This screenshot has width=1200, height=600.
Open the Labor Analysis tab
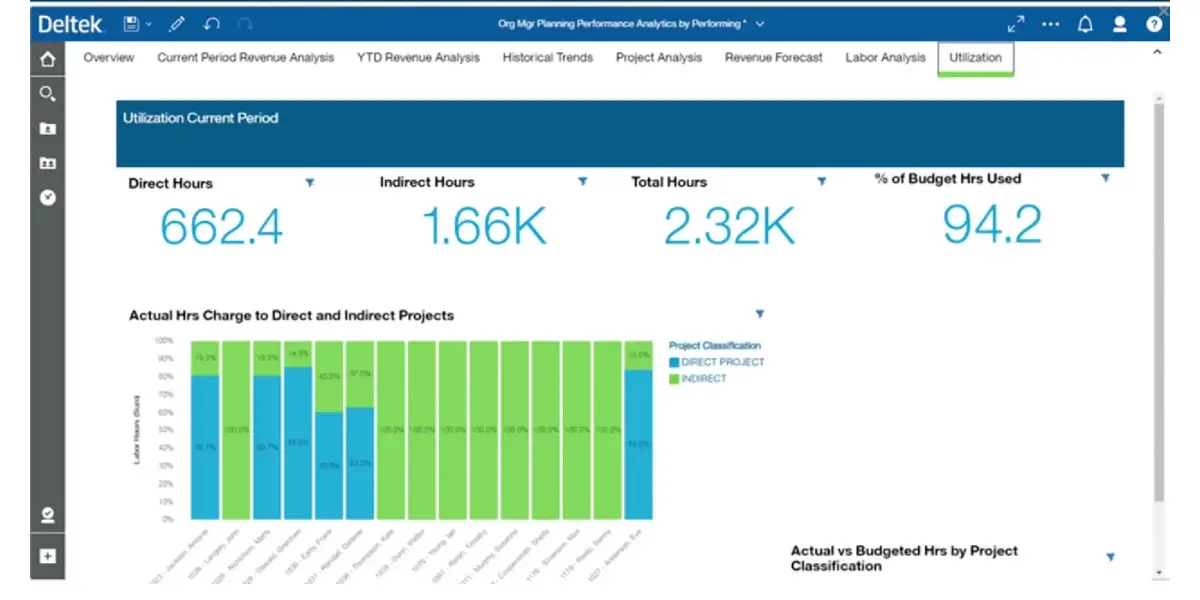pos(886,58)
